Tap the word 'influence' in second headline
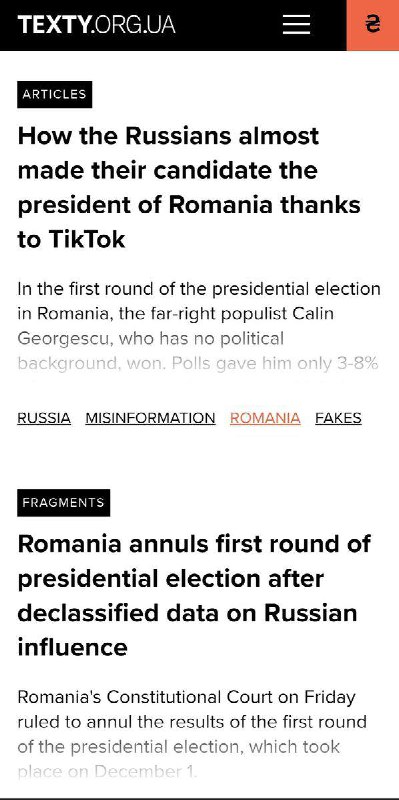399x800 pixels. (72, 647)
